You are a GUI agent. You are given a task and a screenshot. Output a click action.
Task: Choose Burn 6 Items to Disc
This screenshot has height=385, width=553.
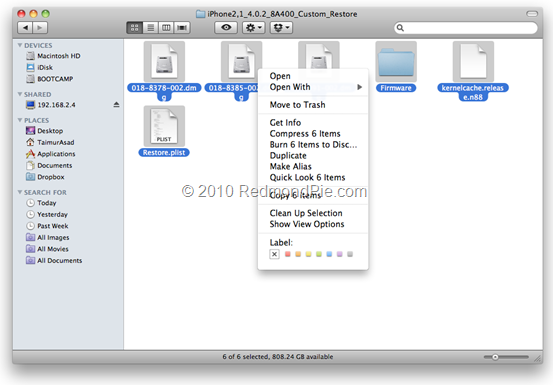[313, 145]
